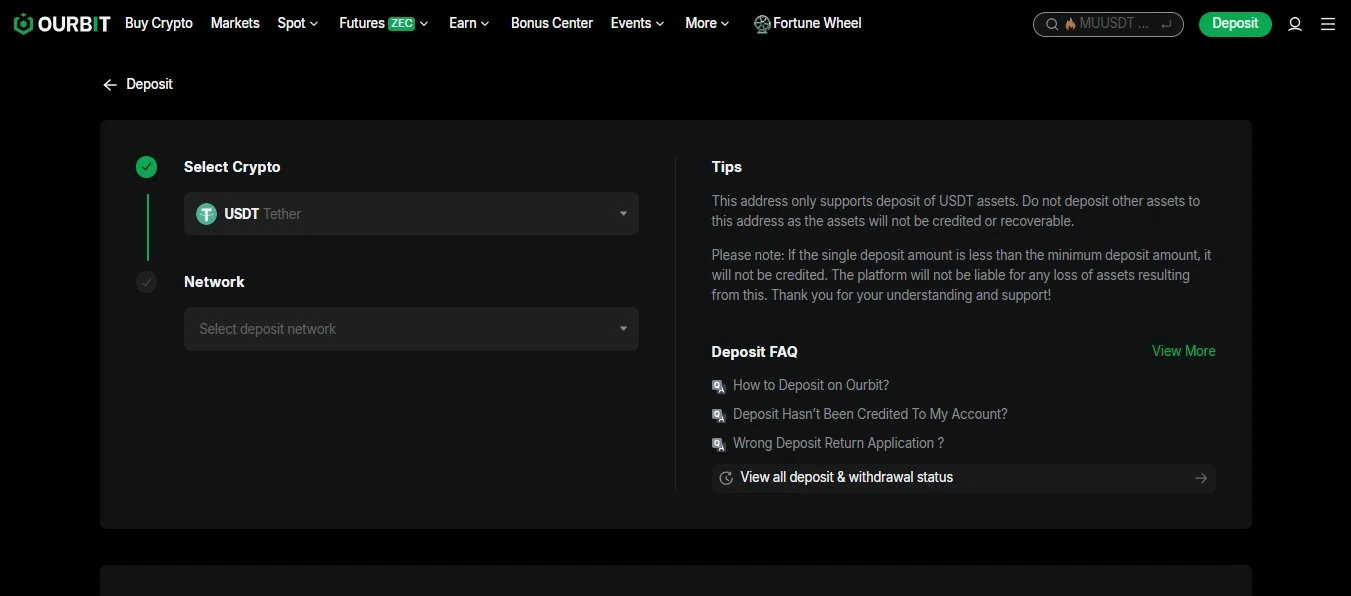The height and width of the screenshot is (596, 1351).
Task: Click the FAQ icon beside How to Deposit
Action: [718, 386]
